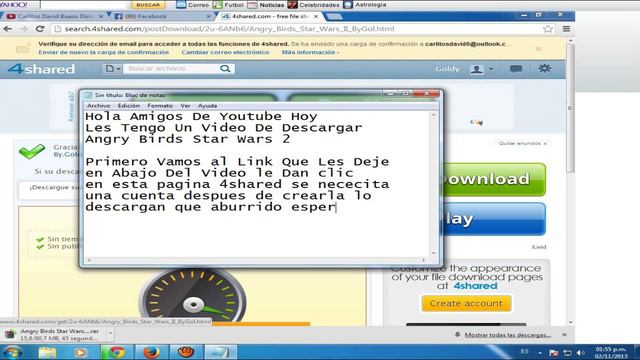The height and width of the screenshot is (360, 640).
Task: Click the Goldy username
Action: coord(447,69)
